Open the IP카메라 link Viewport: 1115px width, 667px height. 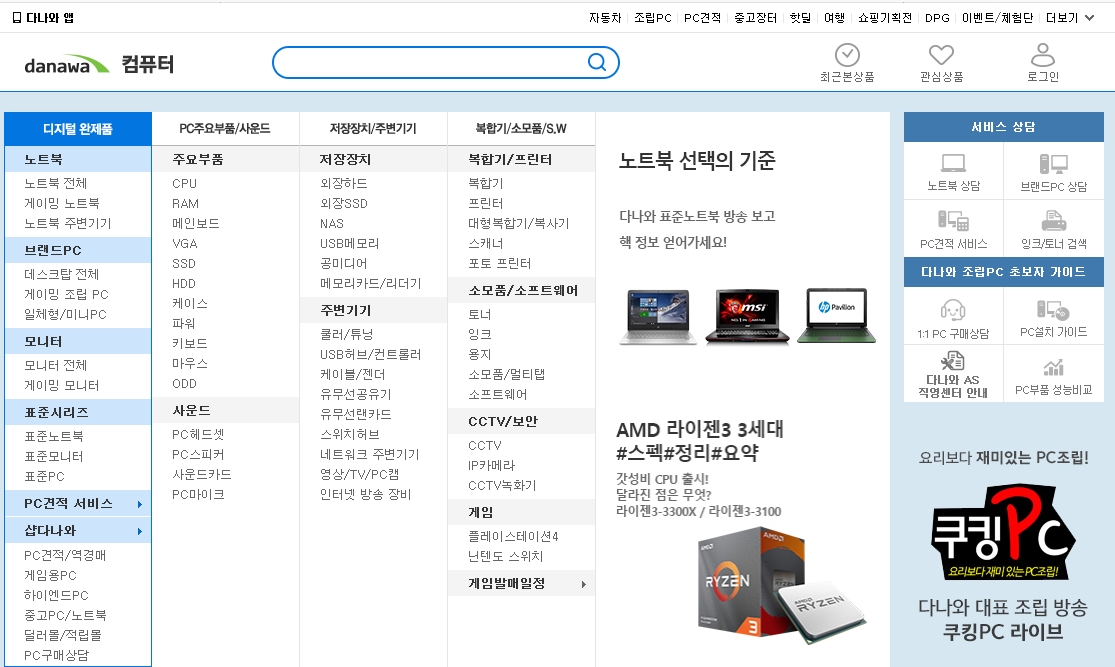(491, 465)
